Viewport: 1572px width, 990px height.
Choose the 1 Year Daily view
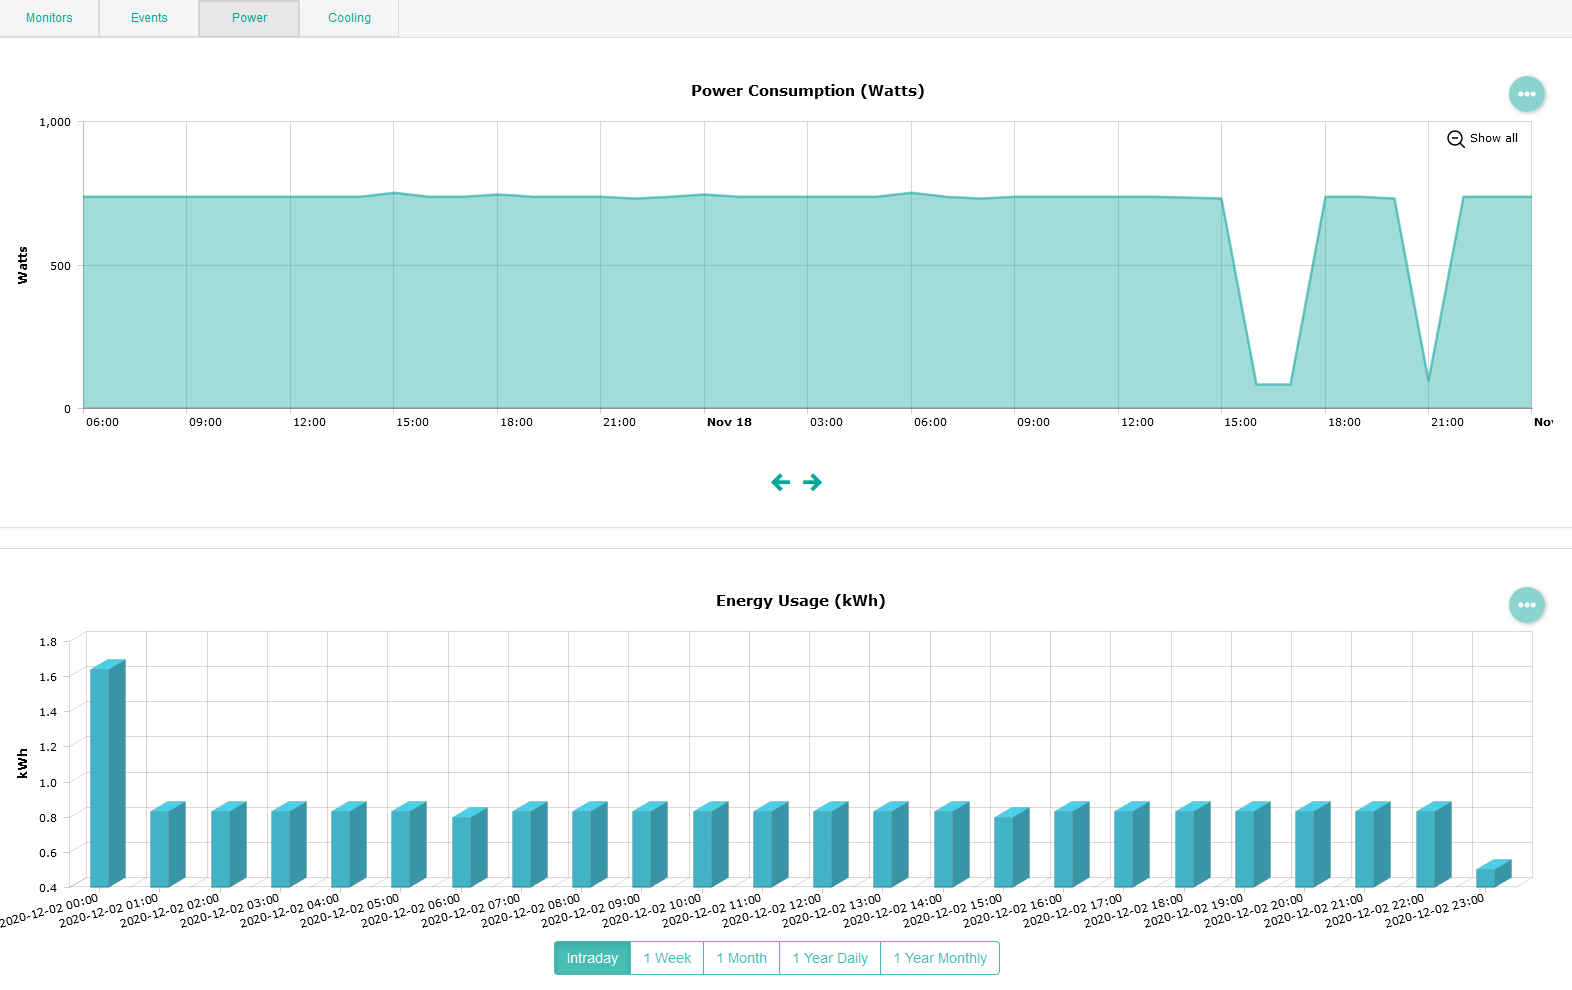830,958
